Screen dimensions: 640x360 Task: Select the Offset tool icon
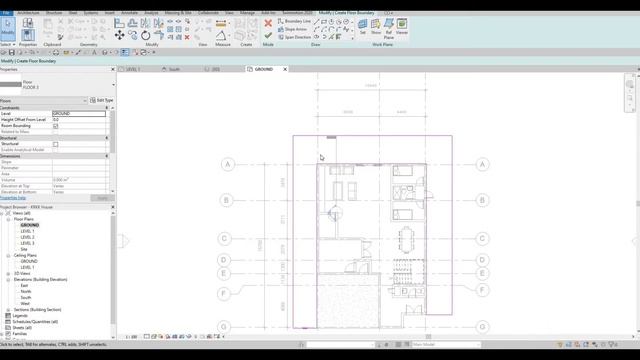pos(132,23)
